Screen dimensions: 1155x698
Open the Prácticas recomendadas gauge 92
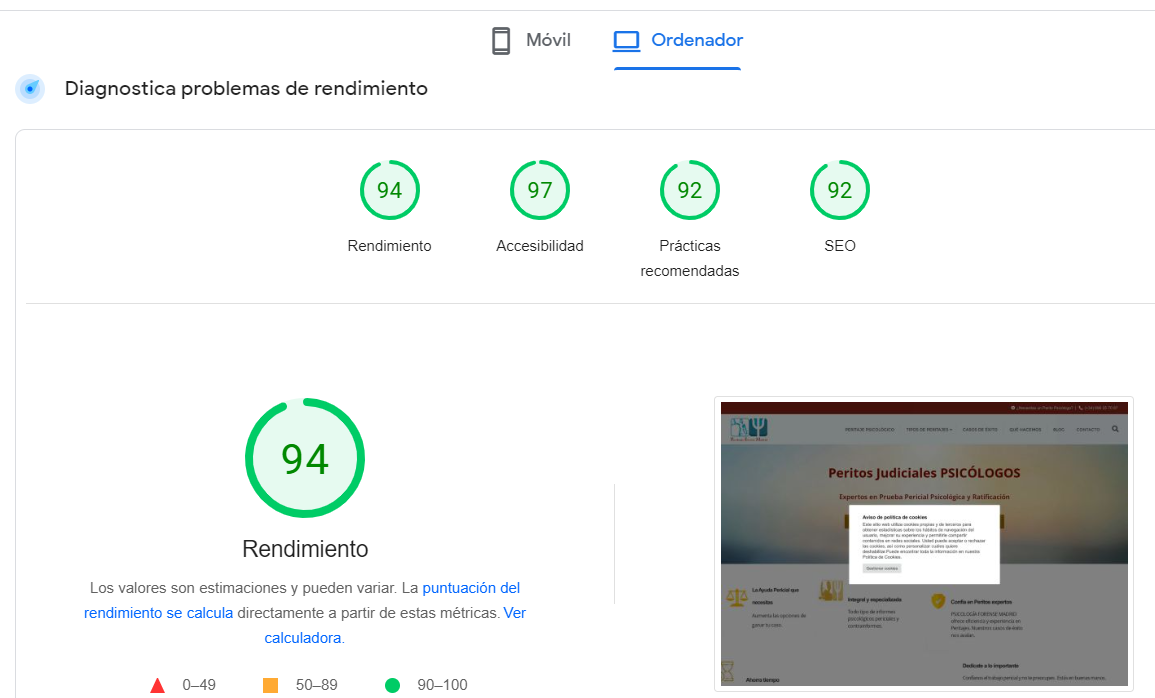(x=689, y=190)
